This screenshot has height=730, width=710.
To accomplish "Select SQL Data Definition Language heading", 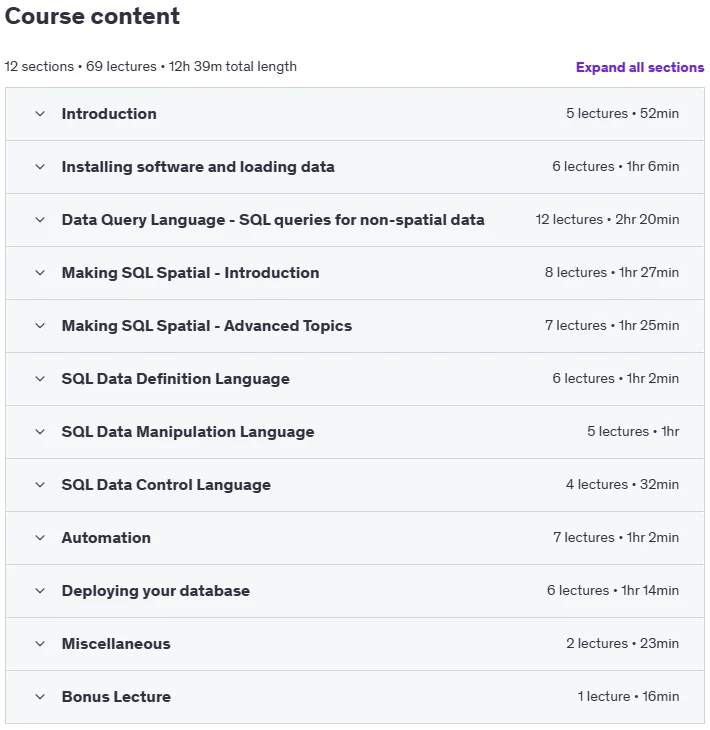I will 176,379.
